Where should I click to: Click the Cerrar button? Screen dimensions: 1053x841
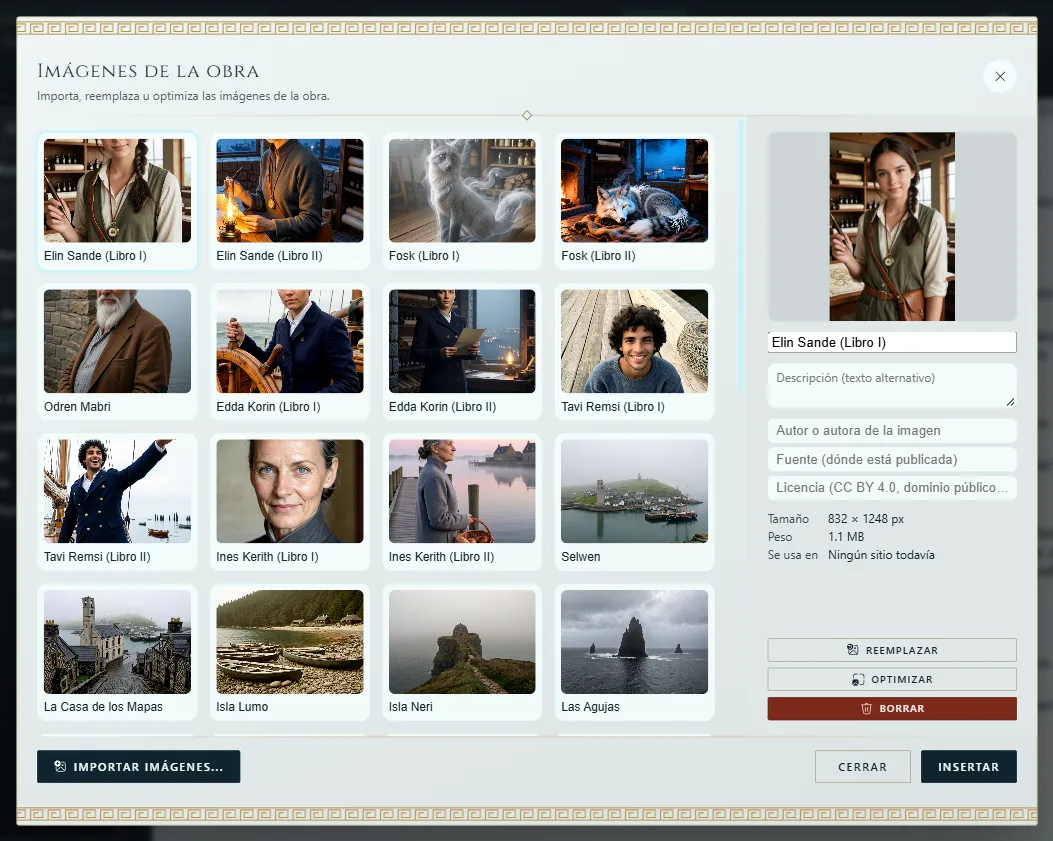[862, 766]
